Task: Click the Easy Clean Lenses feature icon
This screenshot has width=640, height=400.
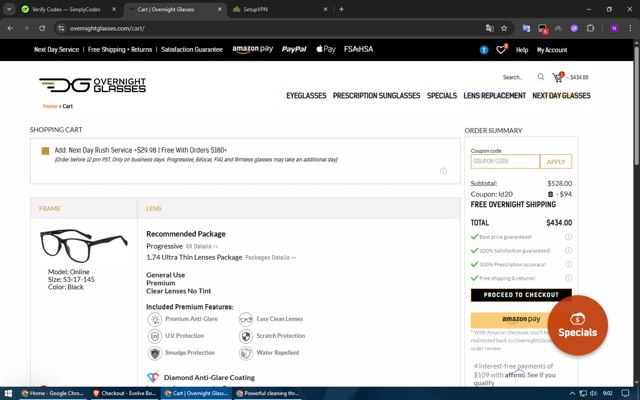Action: pyautogui.click(x=246, y=319)
